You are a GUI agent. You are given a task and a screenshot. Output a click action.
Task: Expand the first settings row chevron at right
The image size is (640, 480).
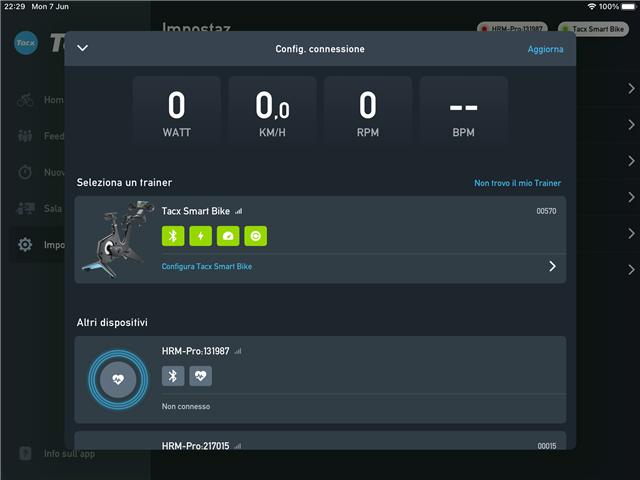(631, 88)
